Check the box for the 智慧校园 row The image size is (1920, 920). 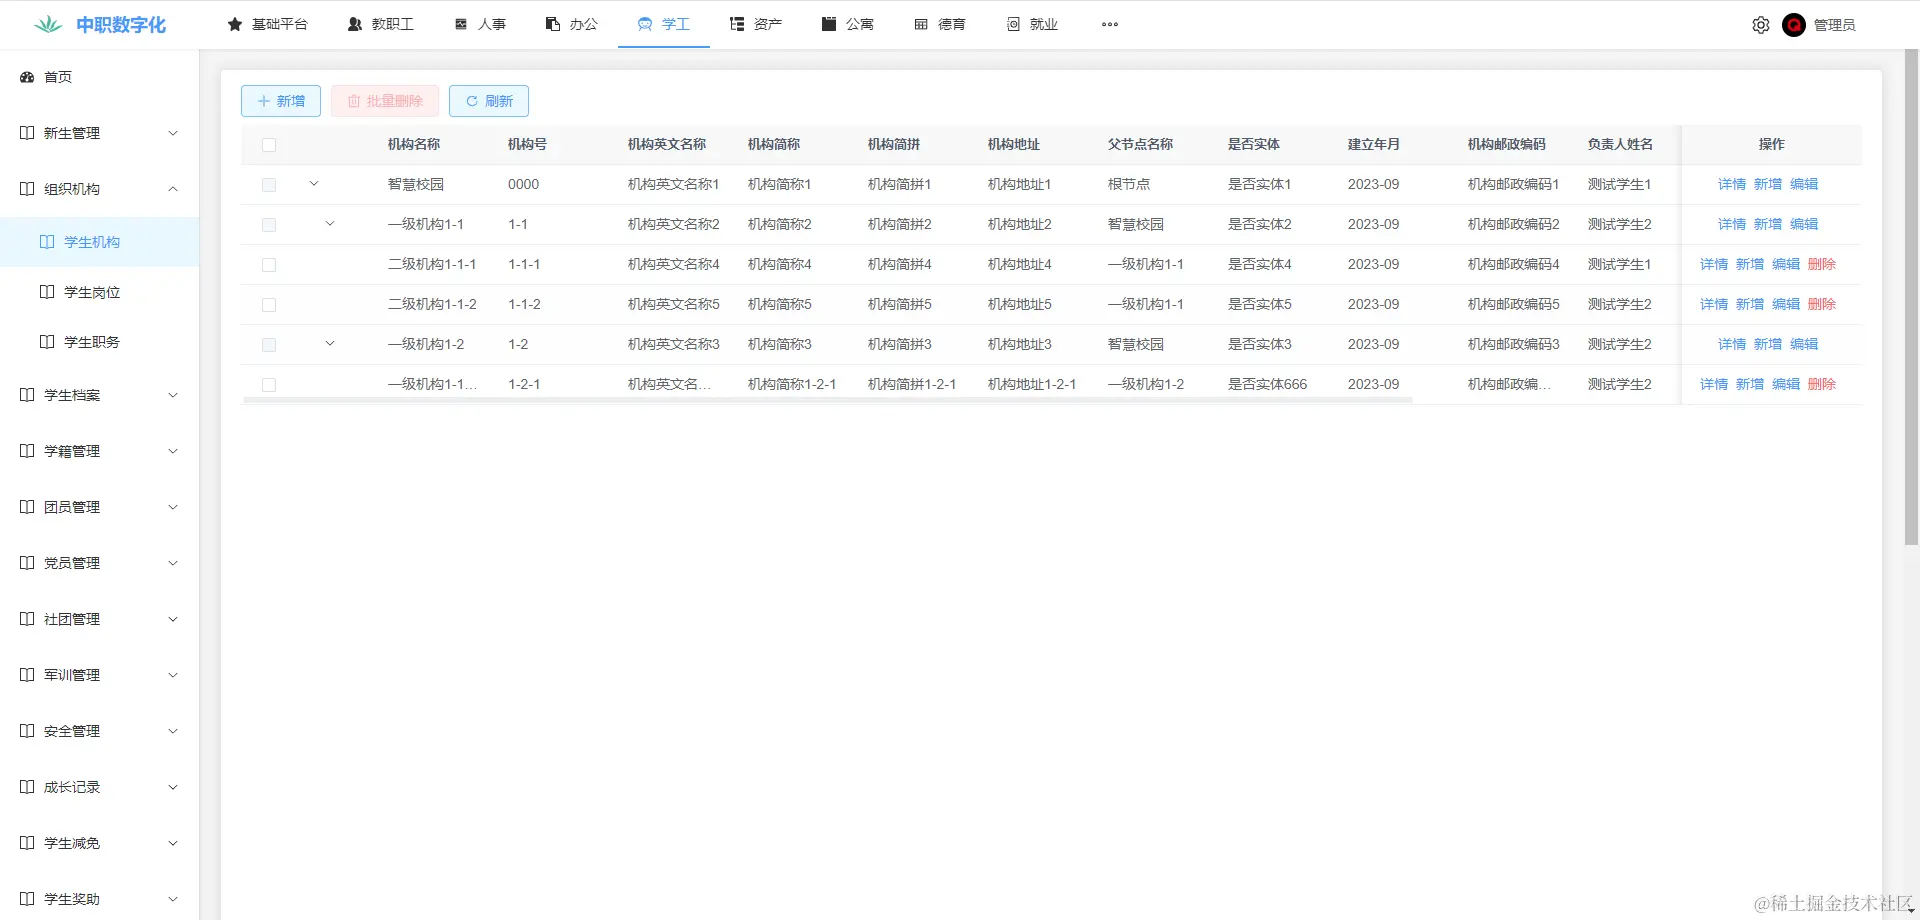(x=269, y=185)
